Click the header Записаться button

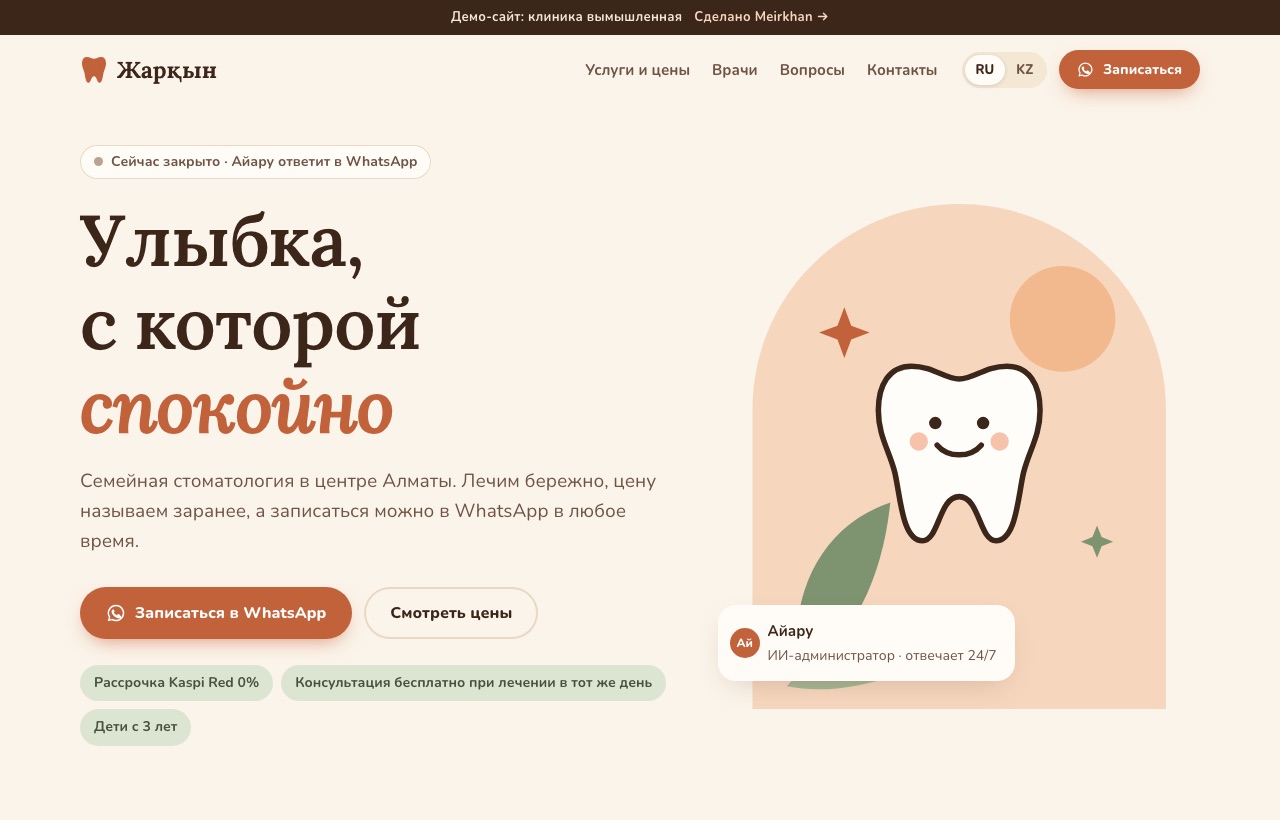coord(1129,70)
